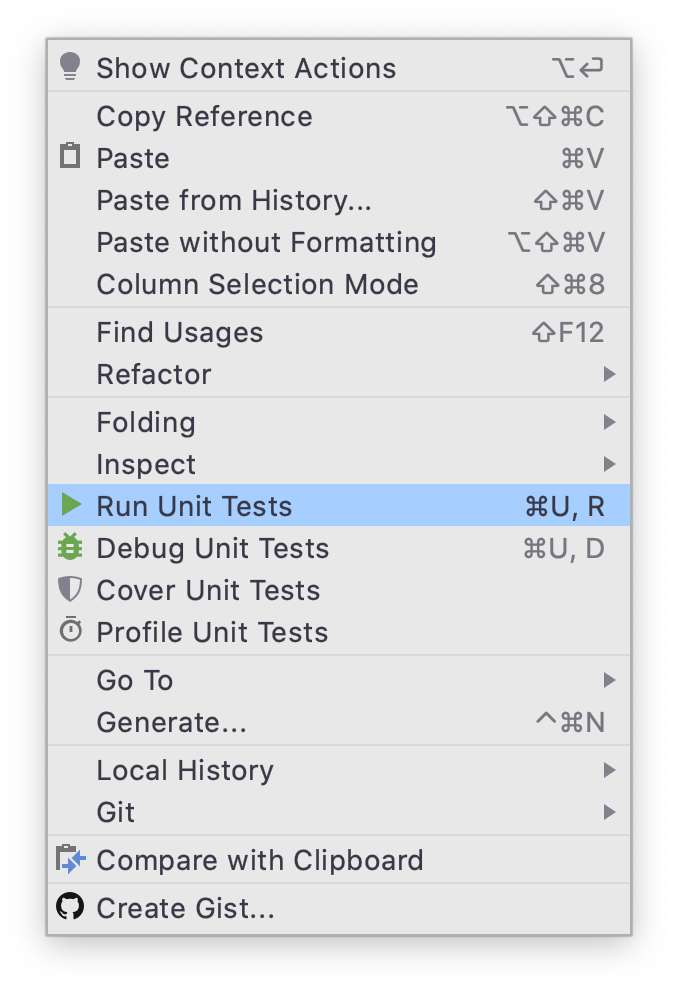
Task: Select Paste without Formatting
Action: point(266,242)
